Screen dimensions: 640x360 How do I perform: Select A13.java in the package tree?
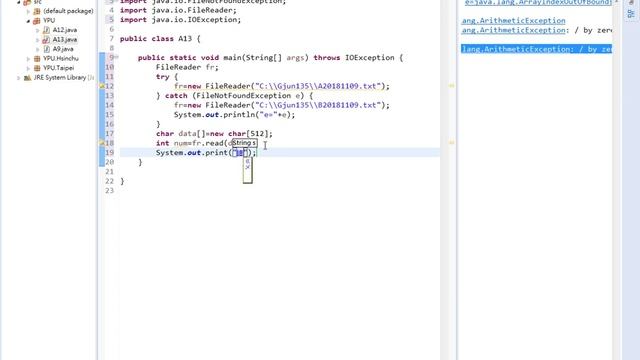pyautogui.click(x=64, y=40)
